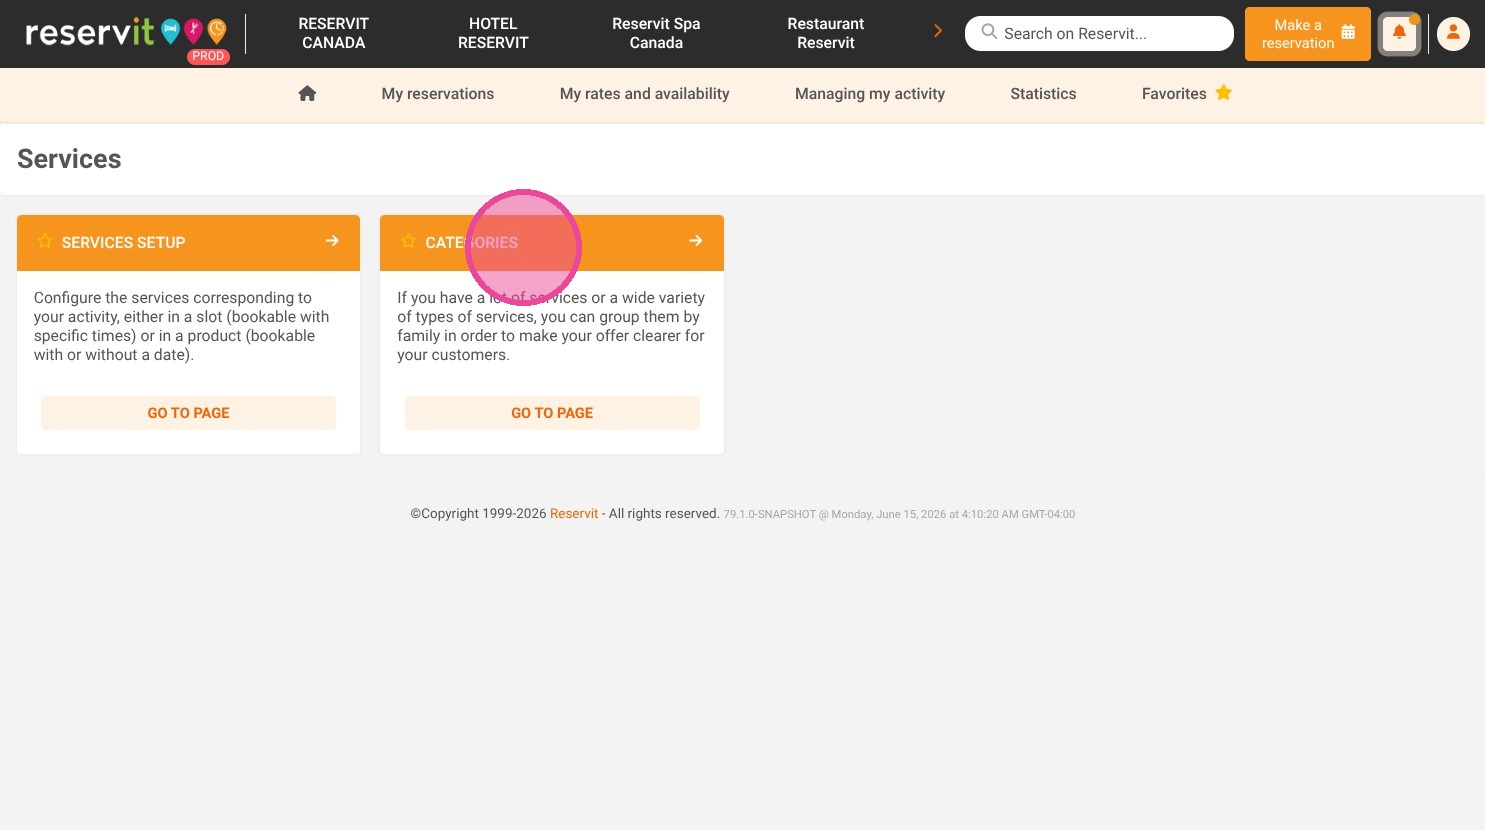
Task: Click the Services page heading
Action: [x=69, y=159]
